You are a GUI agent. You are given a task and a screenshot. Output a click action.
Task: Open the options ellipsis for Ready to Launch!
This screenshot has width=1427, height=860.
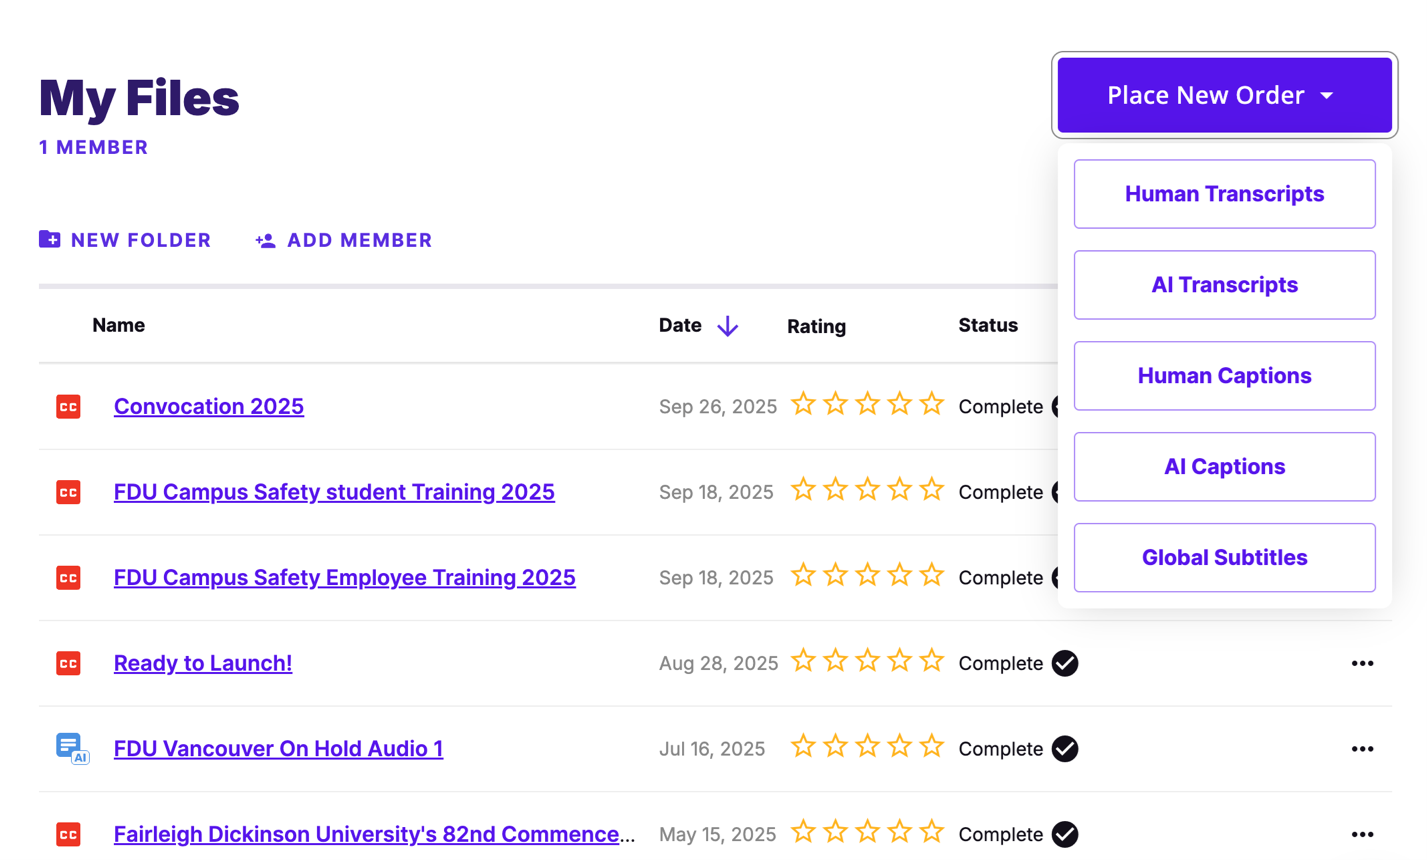[1362, 663]
